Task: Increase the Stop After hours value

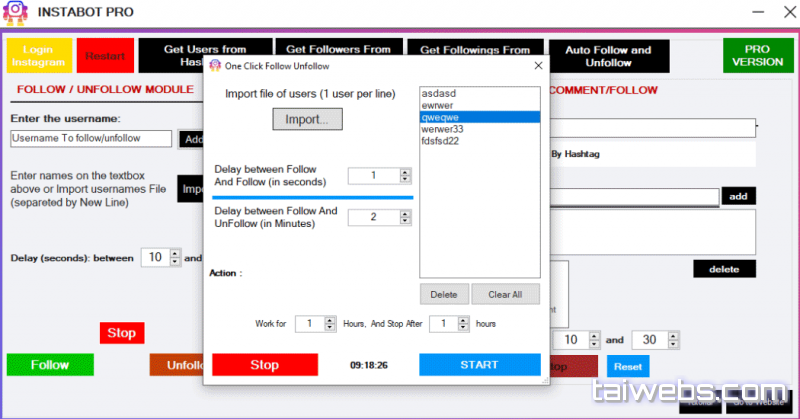Action: point(464,320)
